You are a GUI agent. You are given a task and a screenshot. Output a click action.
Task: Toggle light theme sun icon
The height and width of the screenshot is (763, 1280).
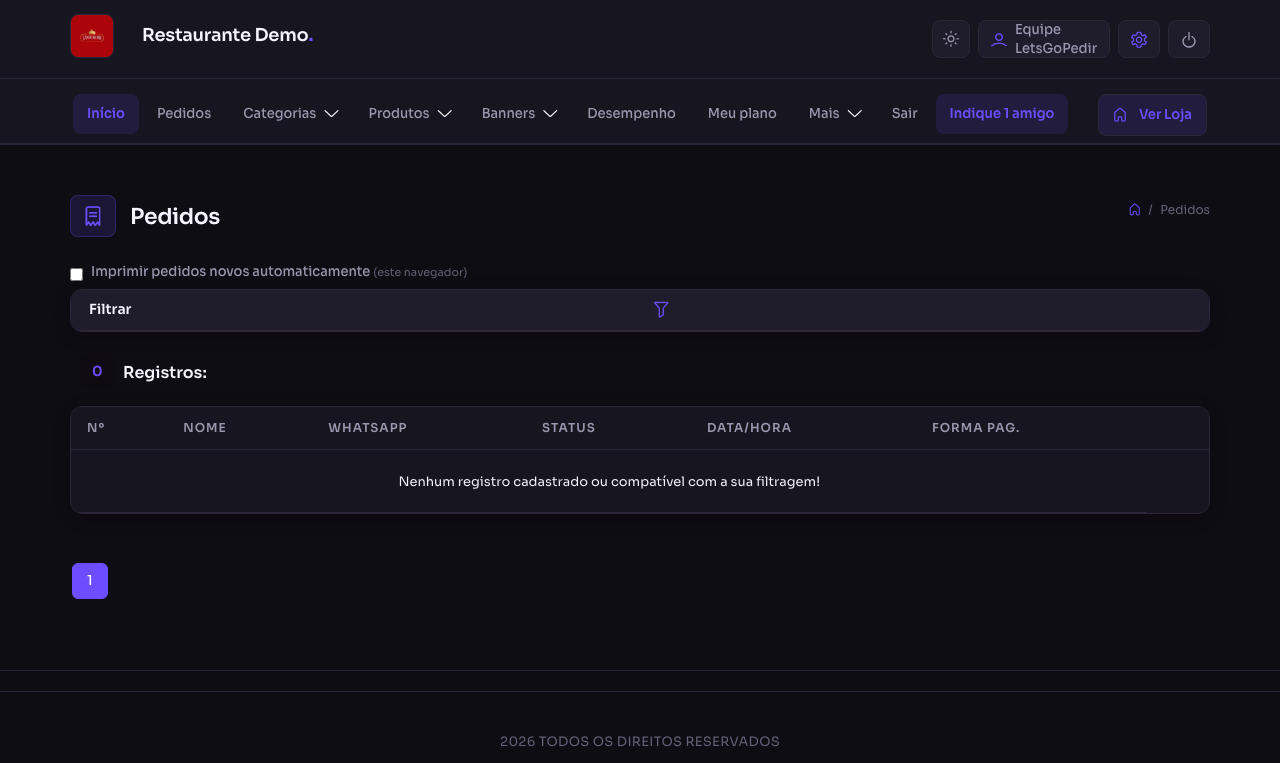click(x=951, y=39)
